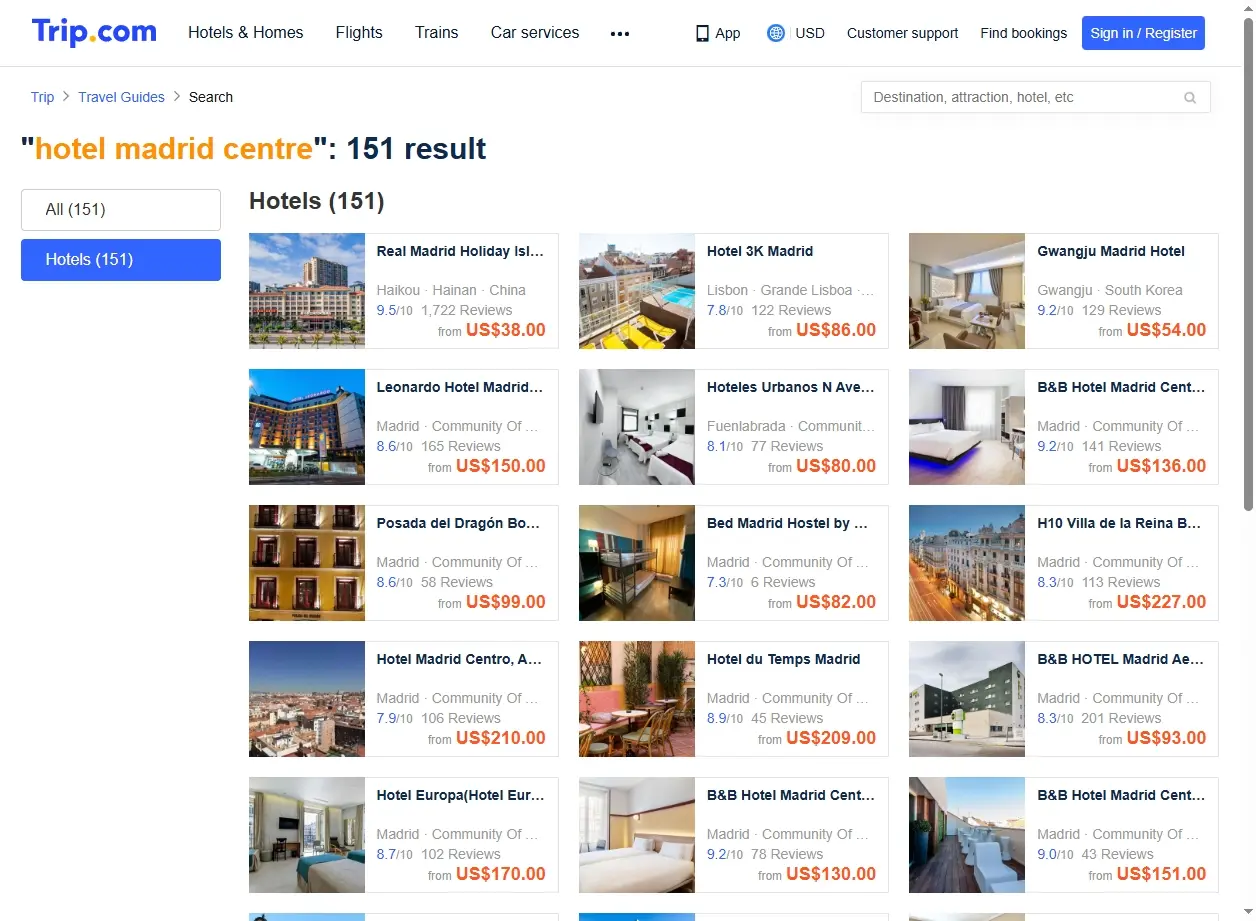
Task: Click the Trip breadcrumb link
Action: [x=42, y=97]
